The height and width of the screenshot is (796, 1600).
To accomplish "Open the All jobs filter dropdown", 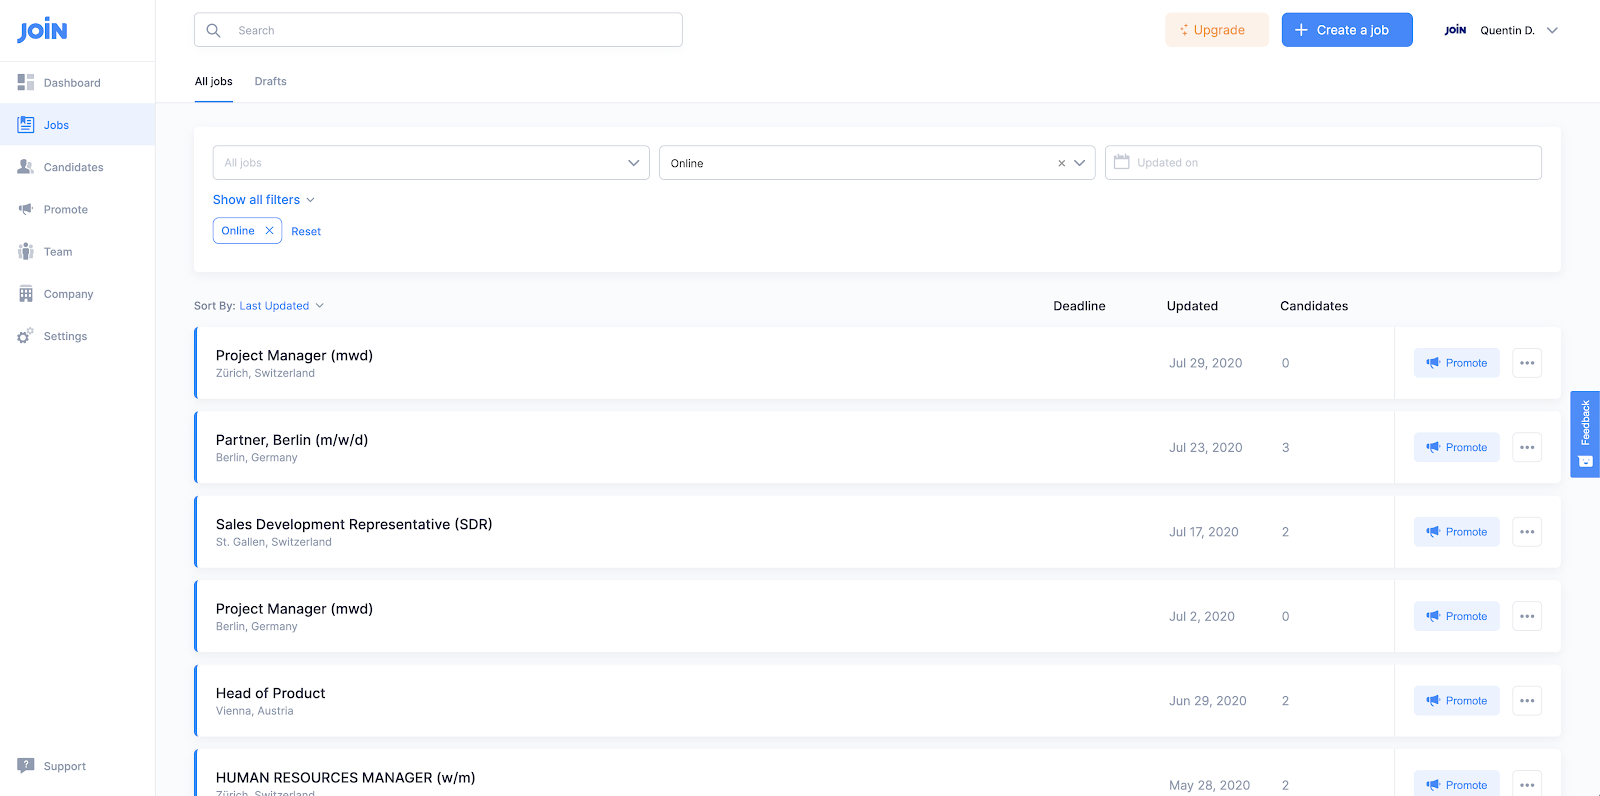I will click(x=431, y=163).
